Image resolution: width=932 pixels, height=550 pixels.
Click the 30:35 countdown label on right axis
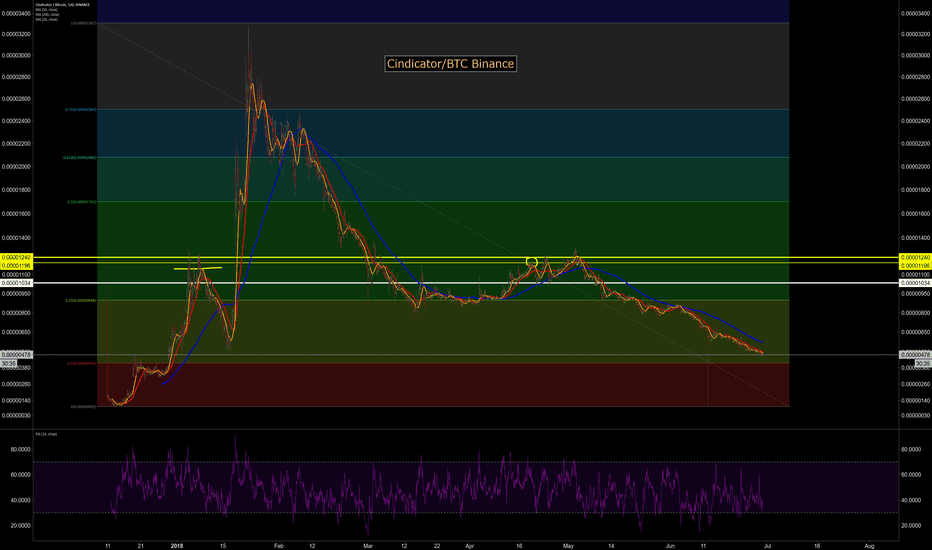tap(922, 363)
